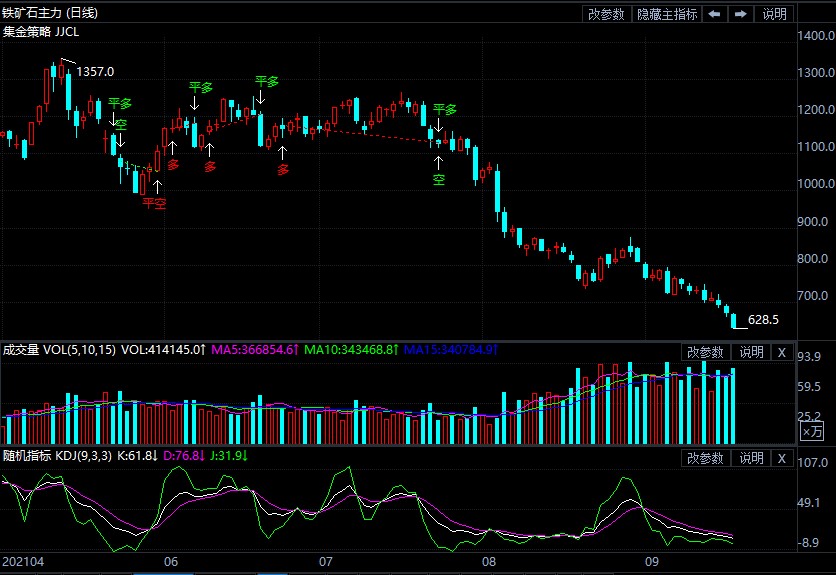This screenshot has width=836, height=575.
Task: Toggle 隐藏主指标 to hide main indicator
Action: [x=667, y=14]
